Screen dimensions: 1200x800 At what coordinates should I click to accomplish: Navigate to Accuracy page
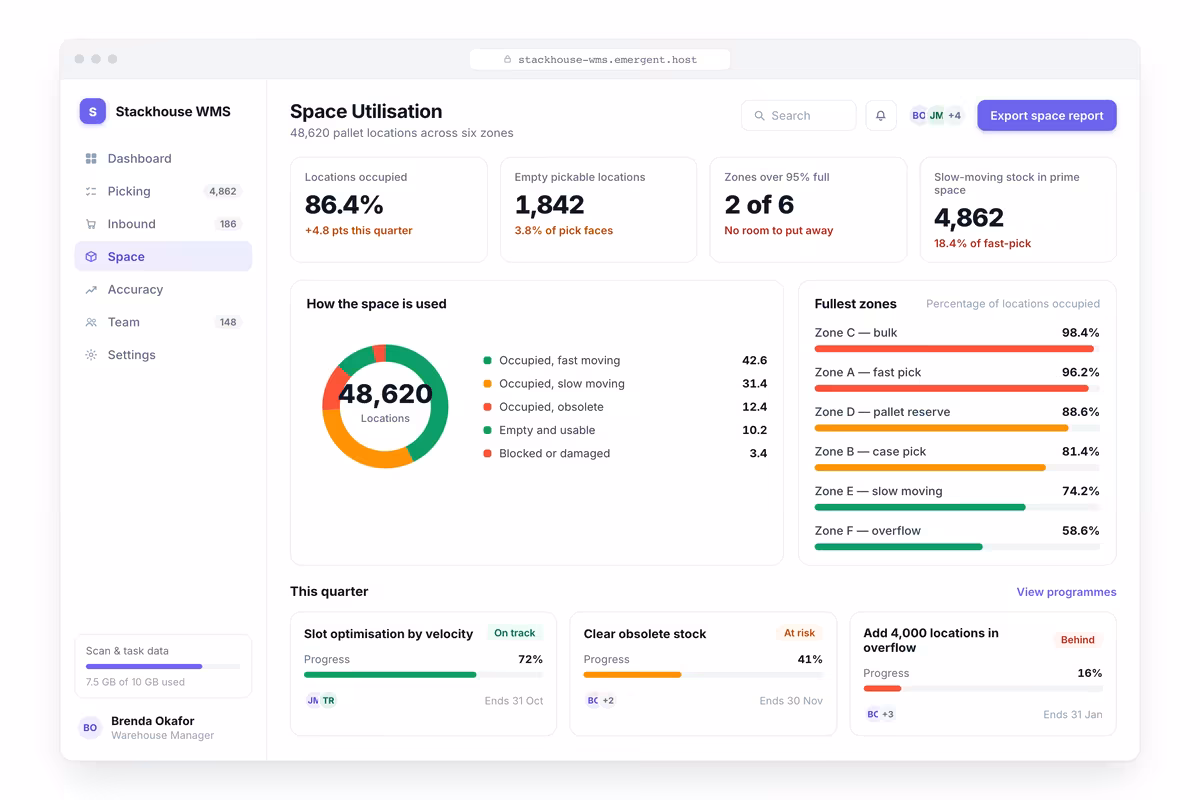(163, 289)
